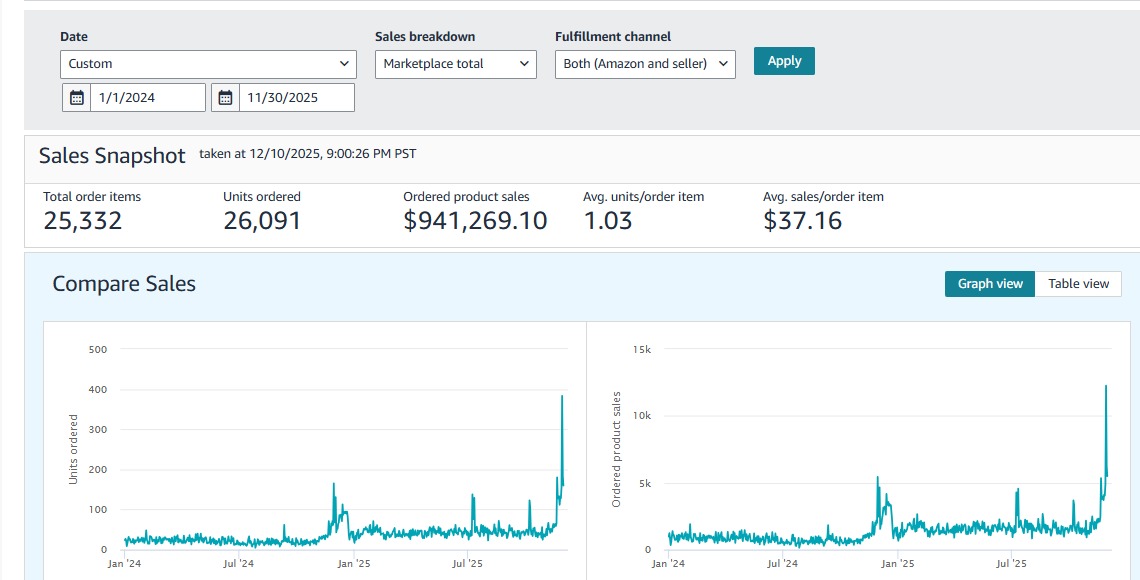This screenshot has height=580, width=1140.
Task: Select the Units ordered value 26,091
Action: coord(262,221)
